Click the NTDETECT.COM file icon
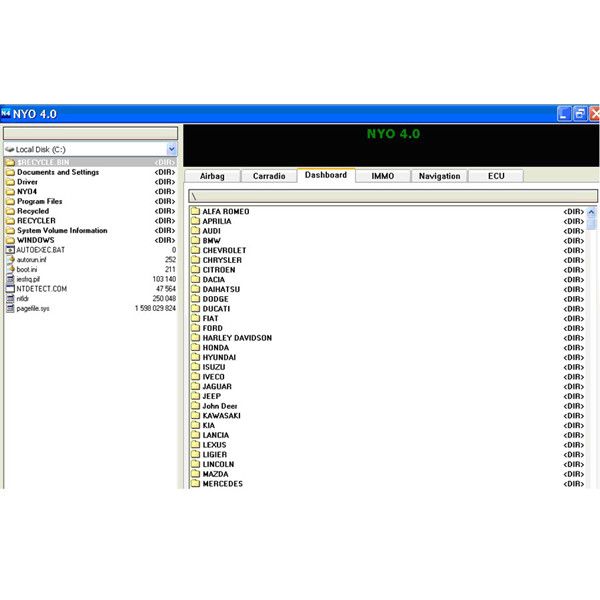 coord(10,289)
